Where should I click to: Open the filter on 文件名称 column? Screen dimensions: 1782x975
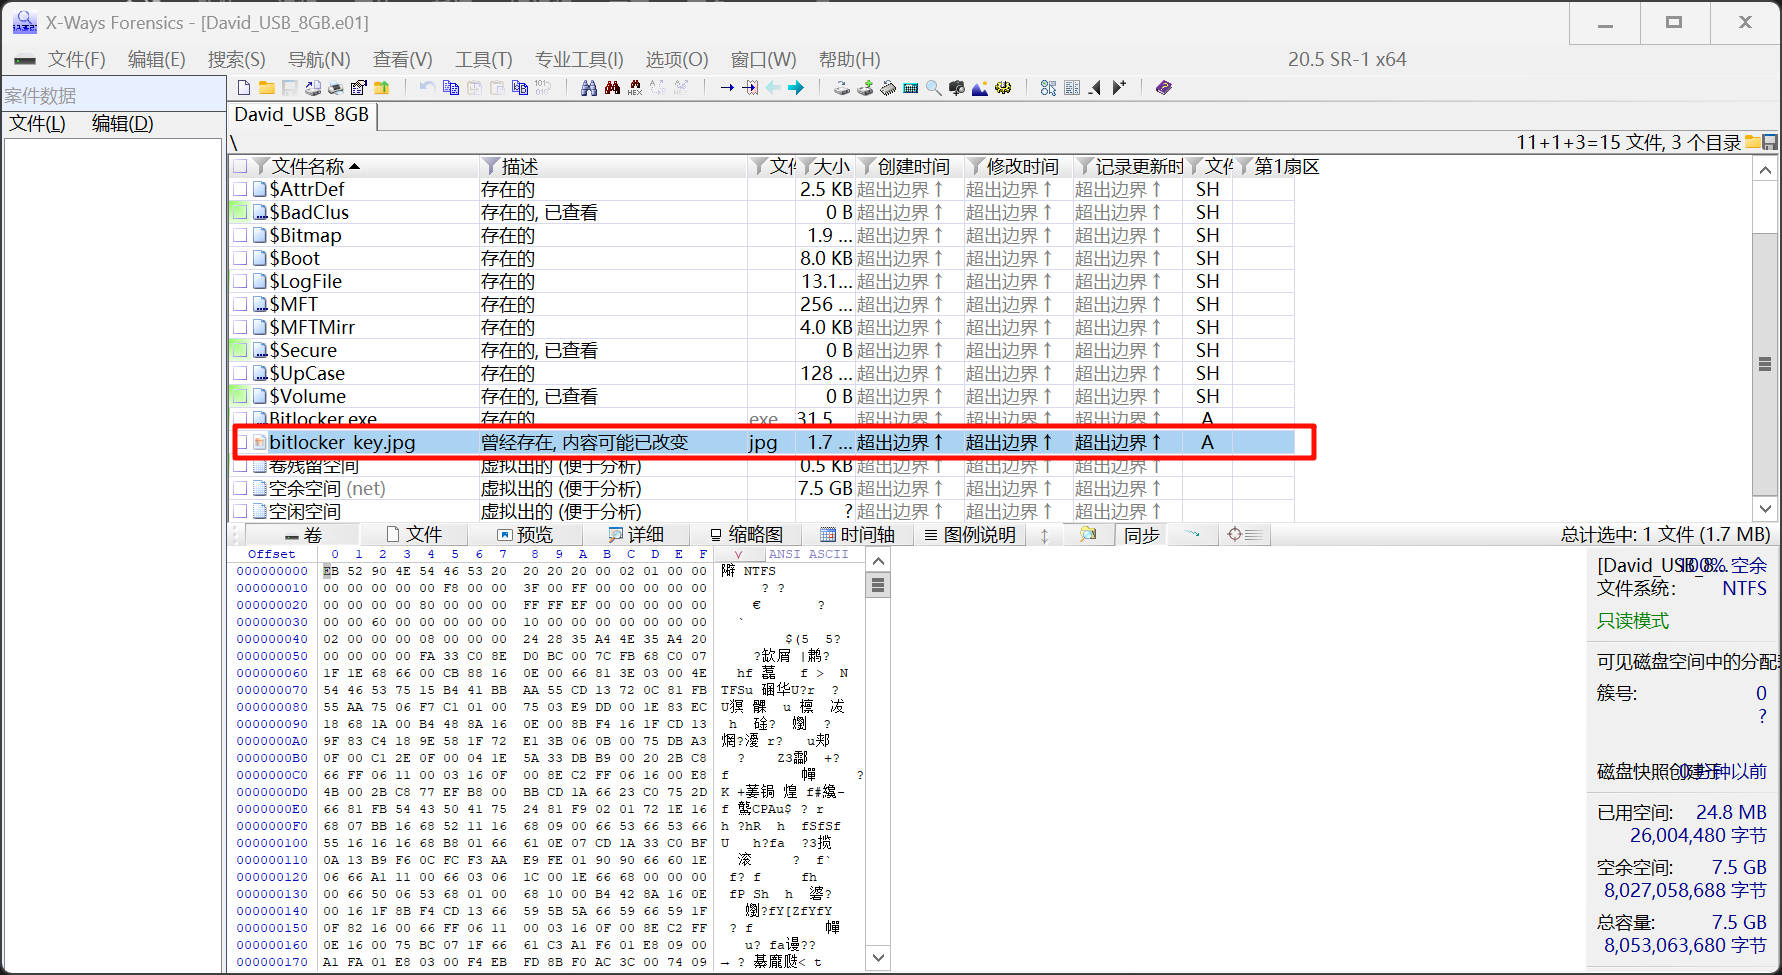click(x=262, y=166)
